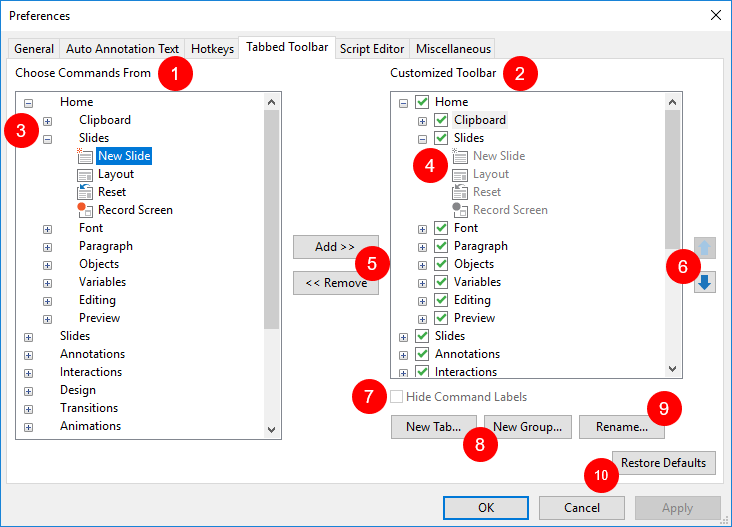The height and width of the screenshot is (527, 732).
Task: Select the Interactions node in the left commands tree
Action: [91, 372]
